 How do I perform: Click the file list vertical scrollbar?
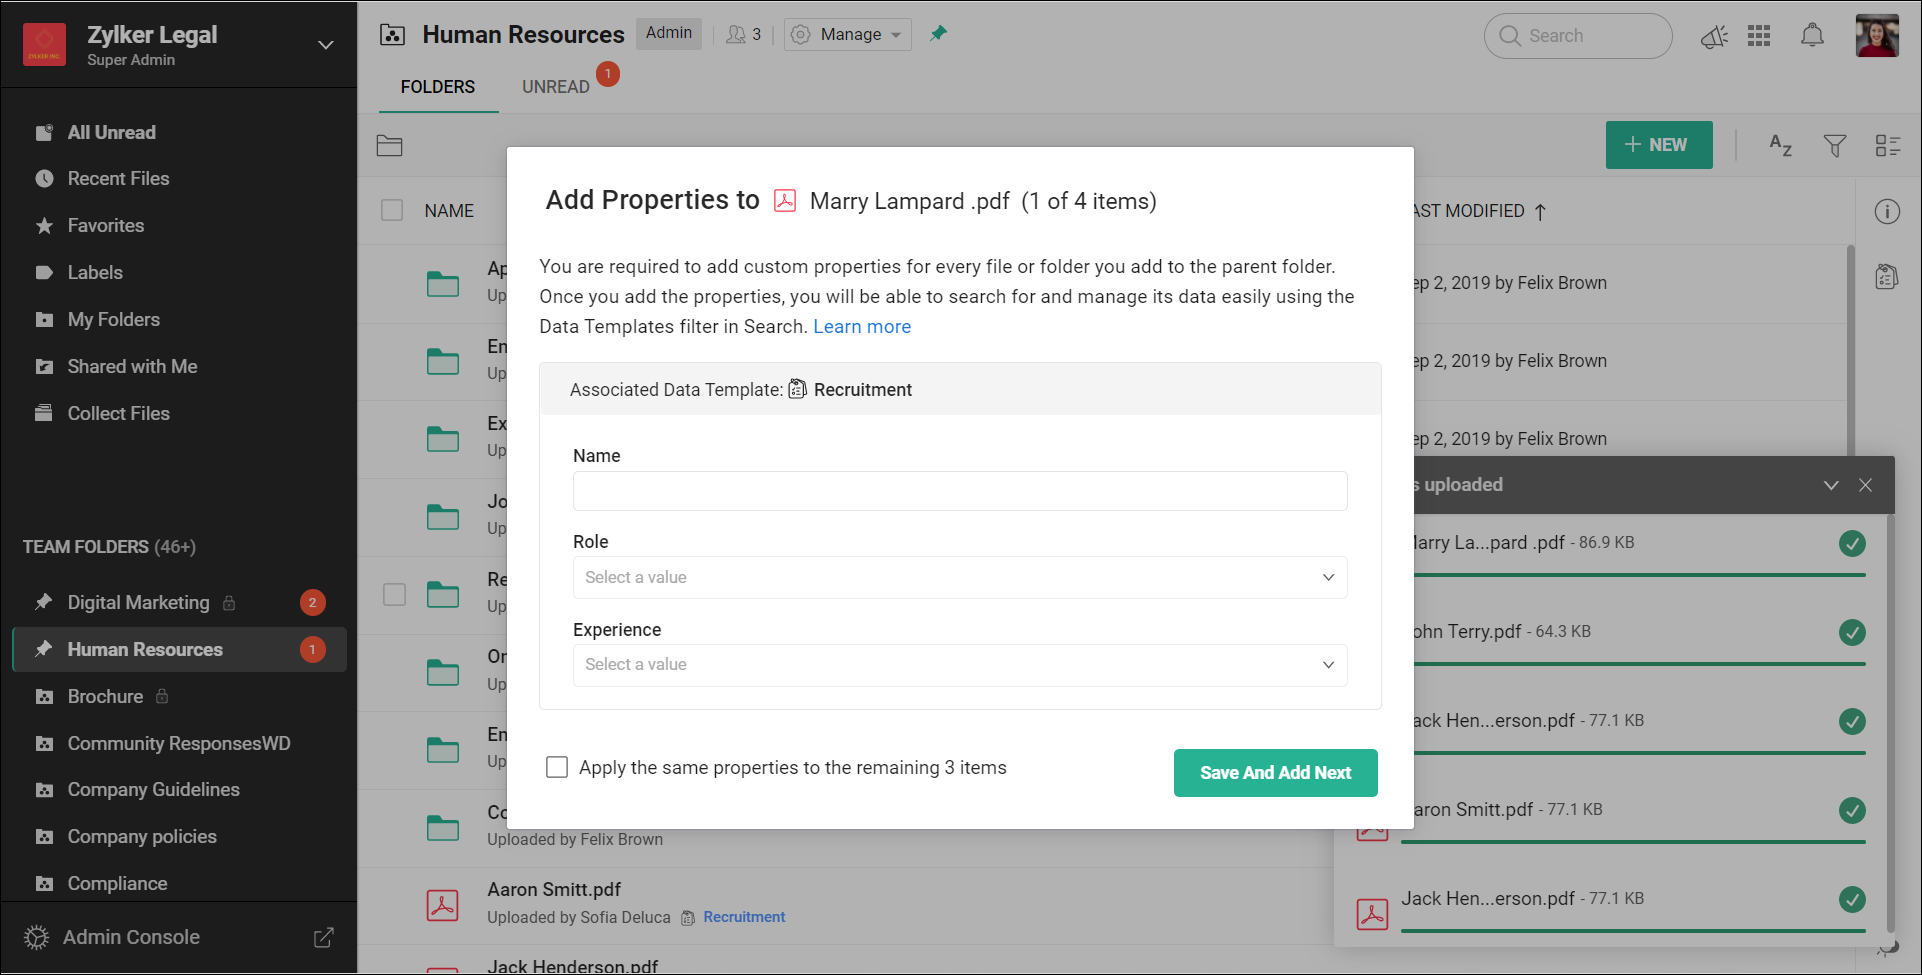(1851, 350)
